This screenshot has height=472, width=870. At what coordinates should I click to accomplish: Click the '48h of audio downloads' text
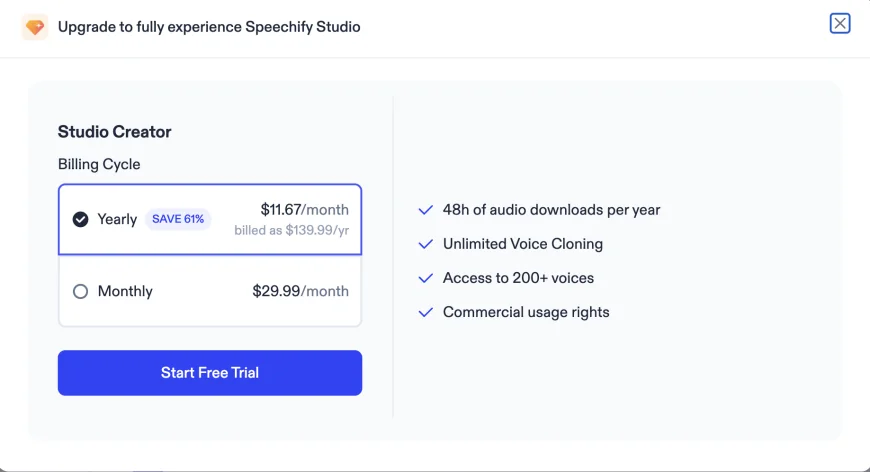click(x=551, y=210)
